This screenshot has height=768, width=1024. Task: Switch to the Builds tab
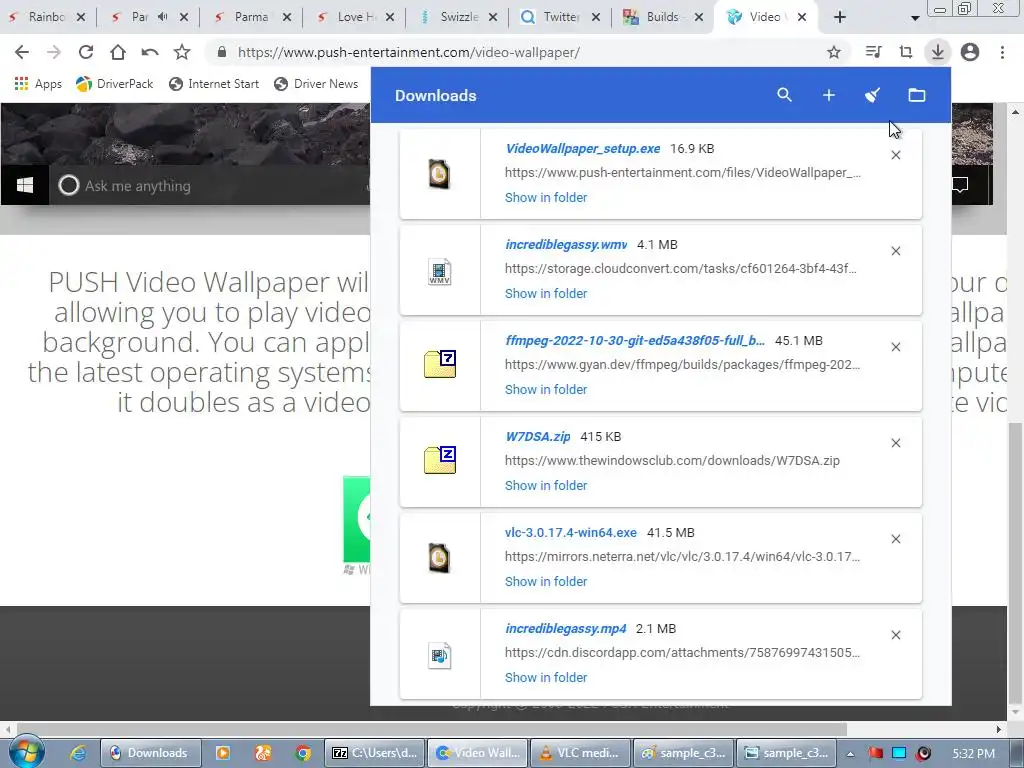coord(662,17)
